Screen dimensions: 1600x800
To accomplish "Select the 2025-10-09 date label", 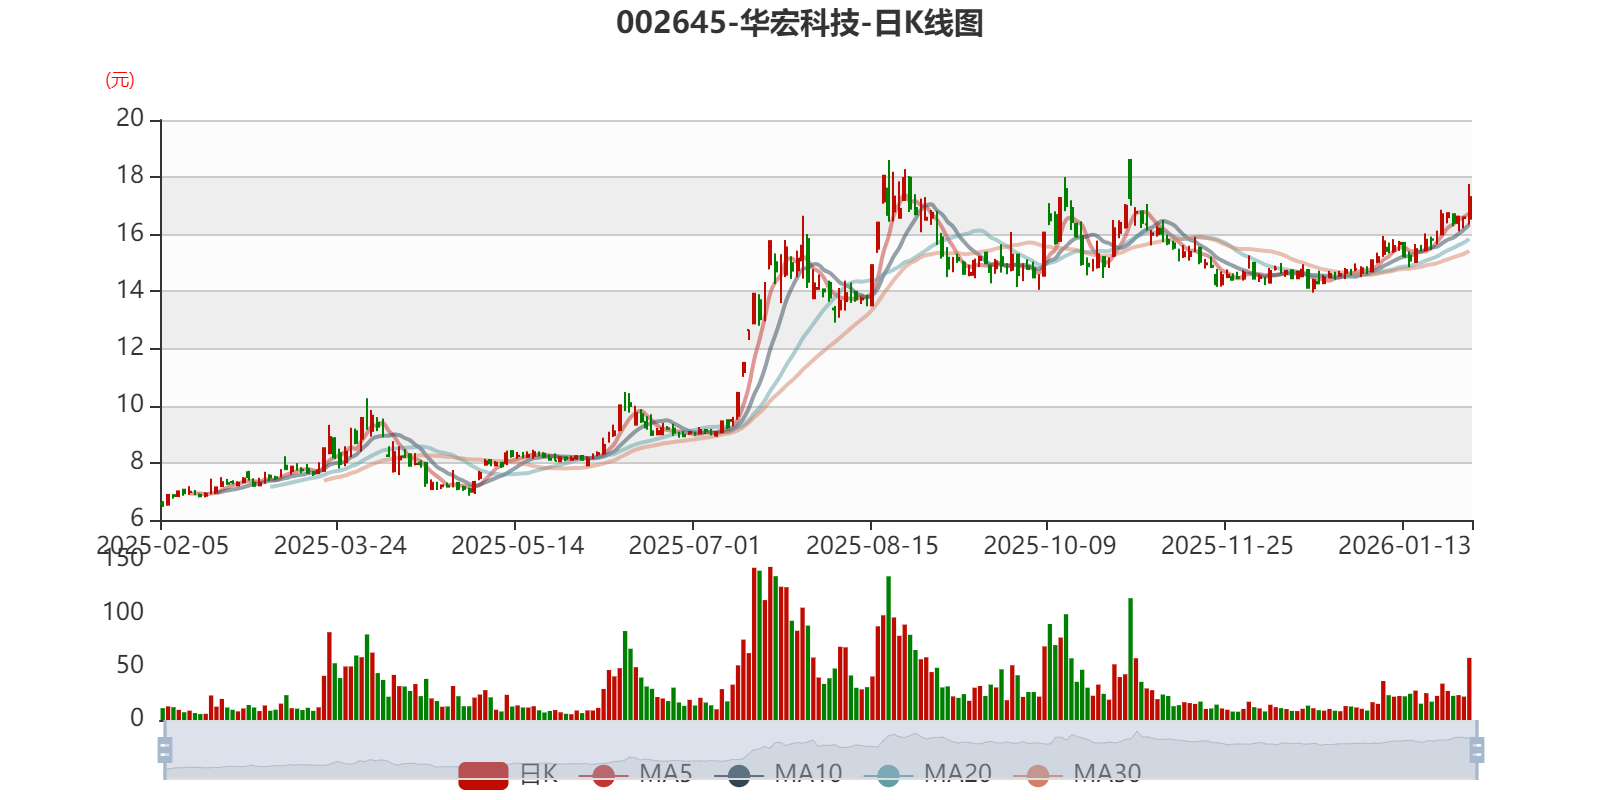I will 1049,546.
